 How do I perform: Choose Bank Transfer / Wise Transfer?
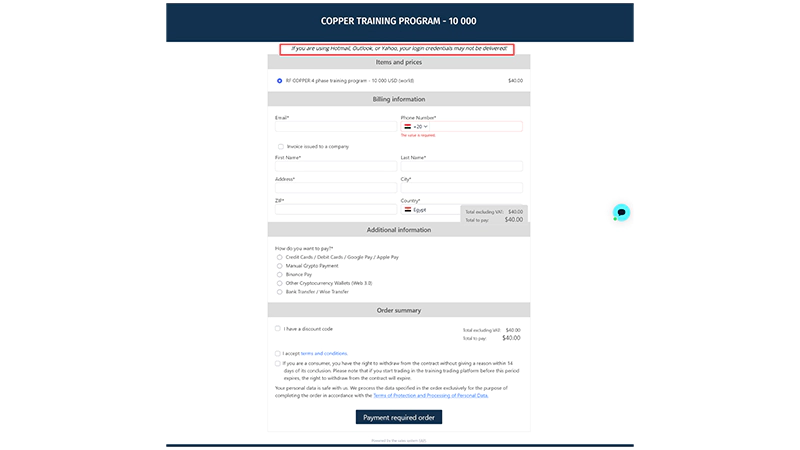tap(280, 292)
